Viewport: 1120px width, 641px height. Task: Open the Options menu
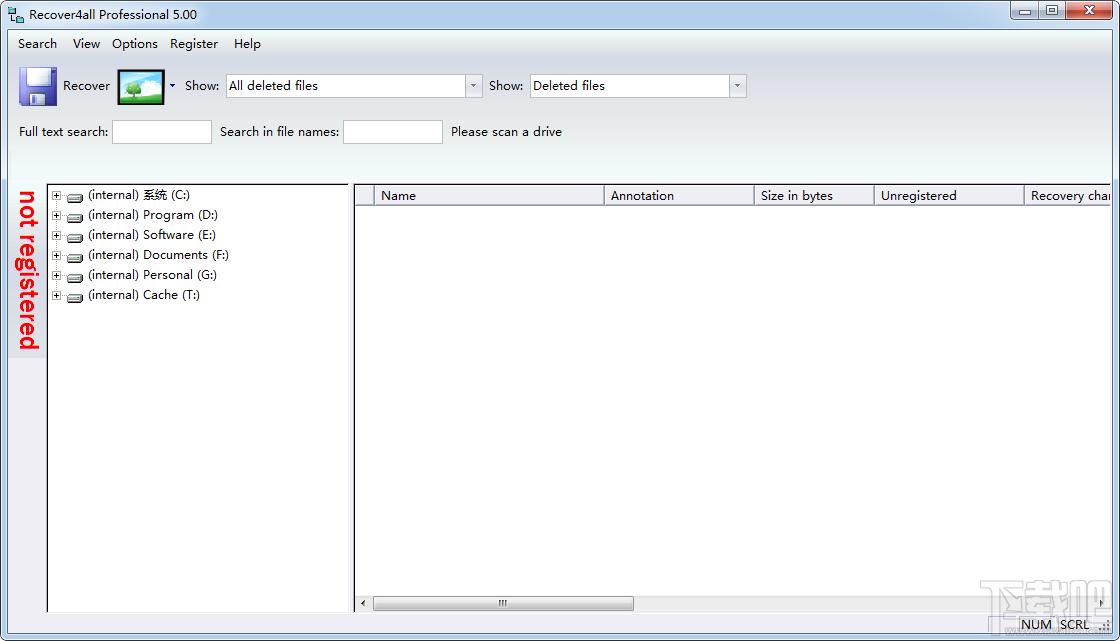point(135,44)
